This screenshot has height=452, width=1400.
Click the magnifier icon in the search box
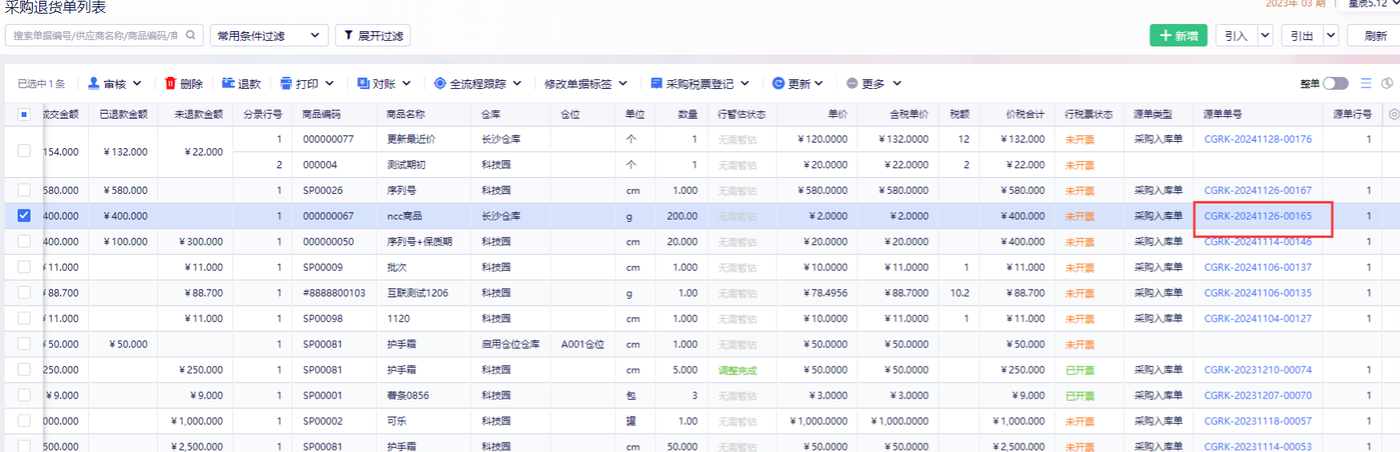190,35
